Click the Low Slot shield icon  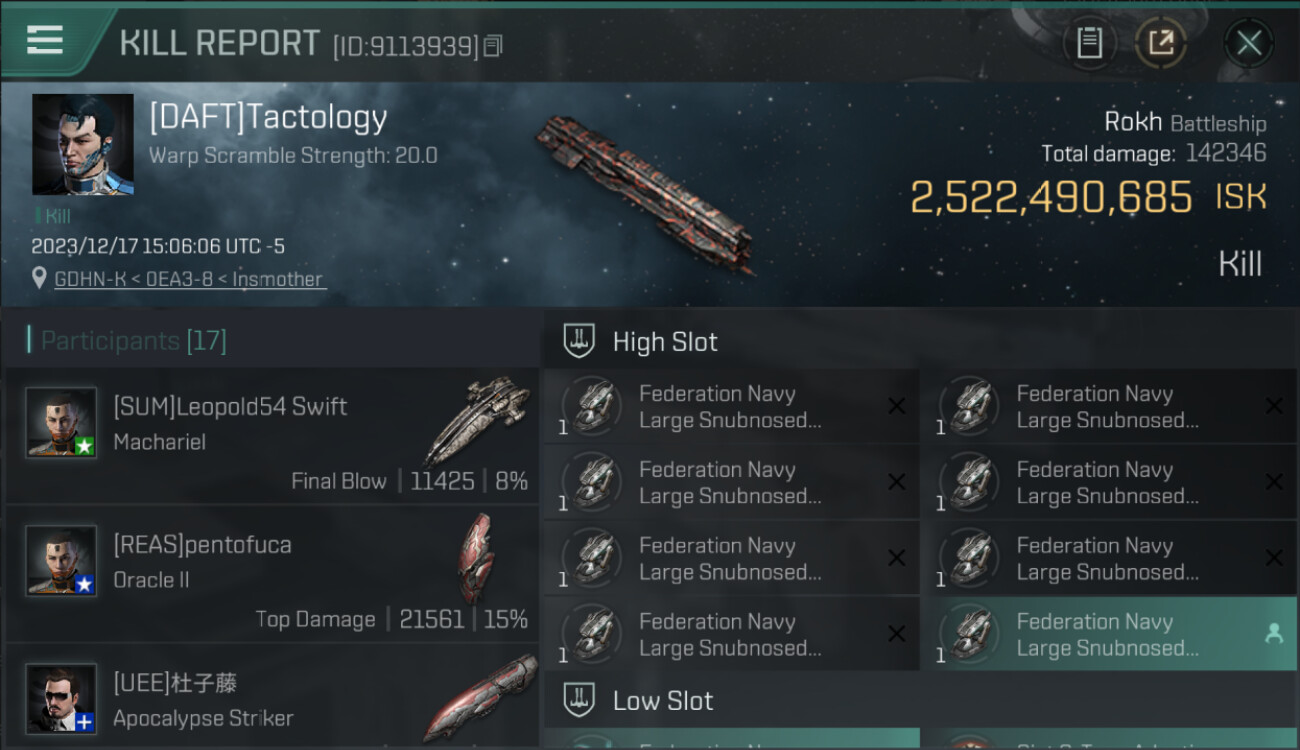(579, 700)
